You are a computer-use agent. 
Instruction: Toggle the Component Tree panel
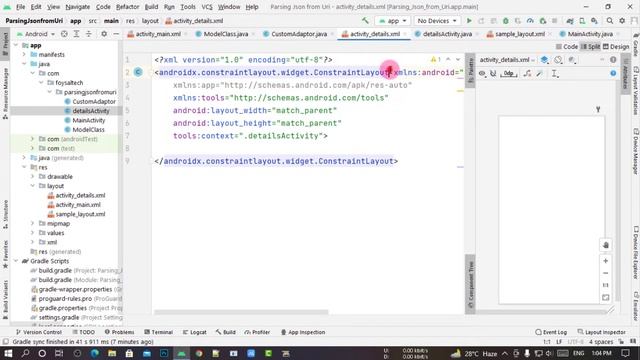point(470,284)
